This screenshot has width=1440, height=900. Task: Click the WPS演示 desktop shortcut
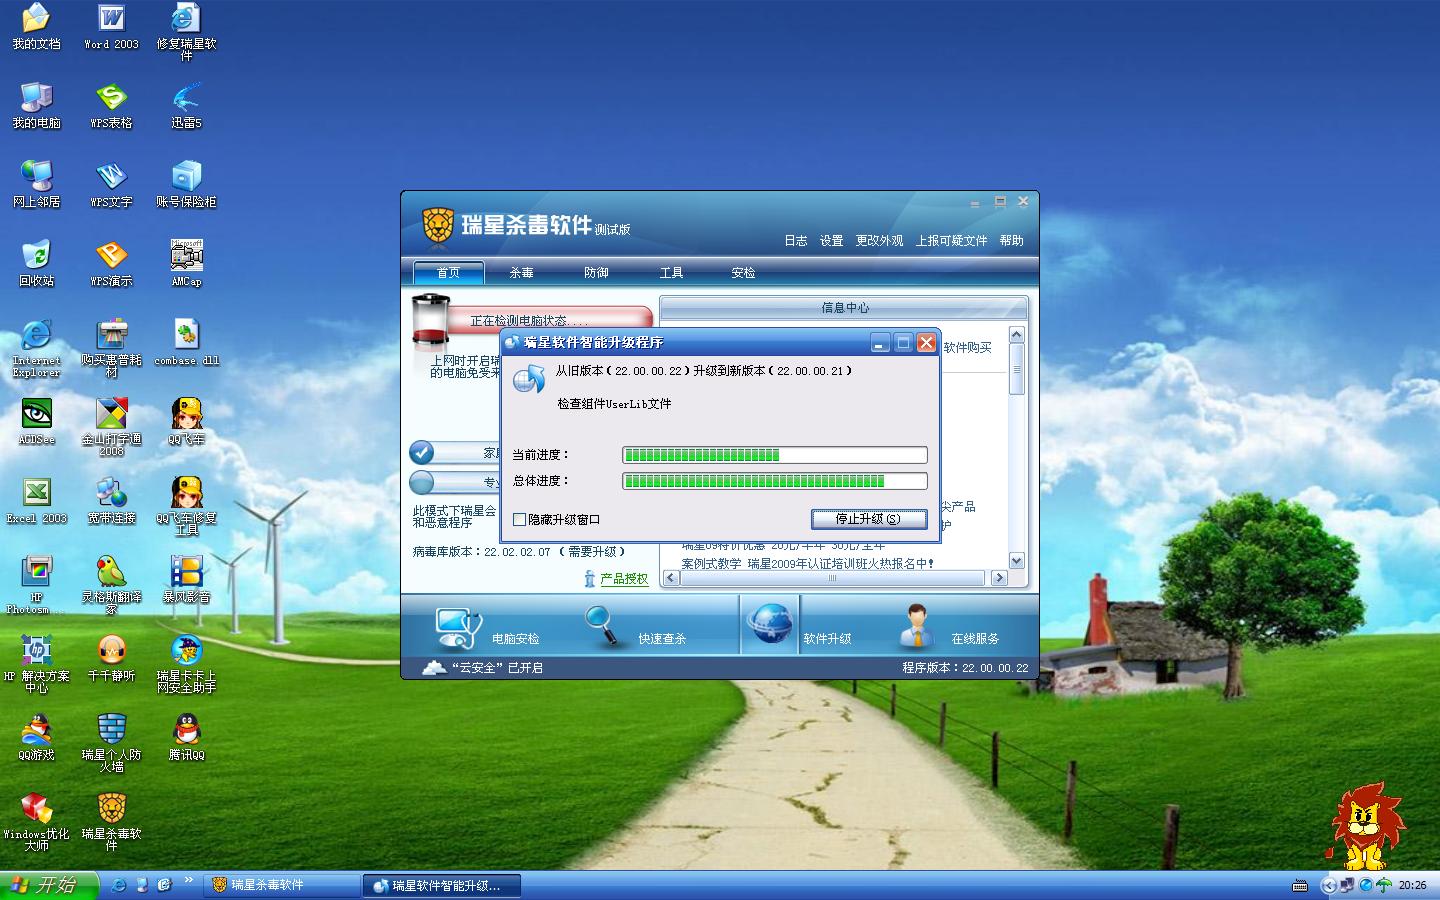[111, 264]
